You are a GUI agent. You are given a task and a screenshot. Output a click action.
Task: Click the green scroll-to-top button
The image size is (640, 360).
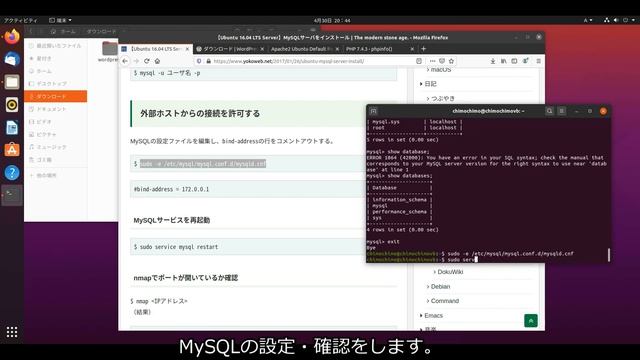[531, 321]
